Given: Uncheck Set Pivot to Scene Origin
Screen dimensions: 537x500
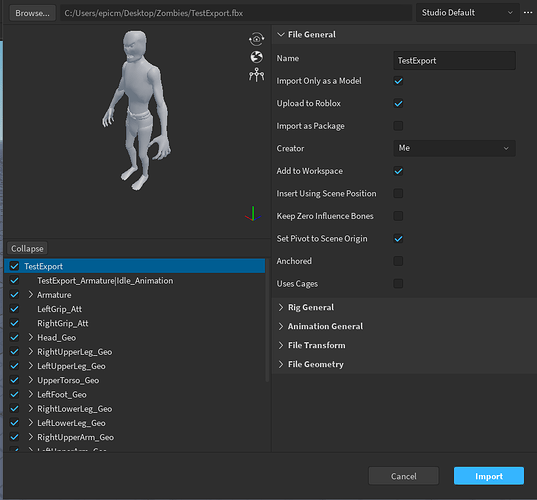Looking at the screenshot, I should (x=398, y=238).
